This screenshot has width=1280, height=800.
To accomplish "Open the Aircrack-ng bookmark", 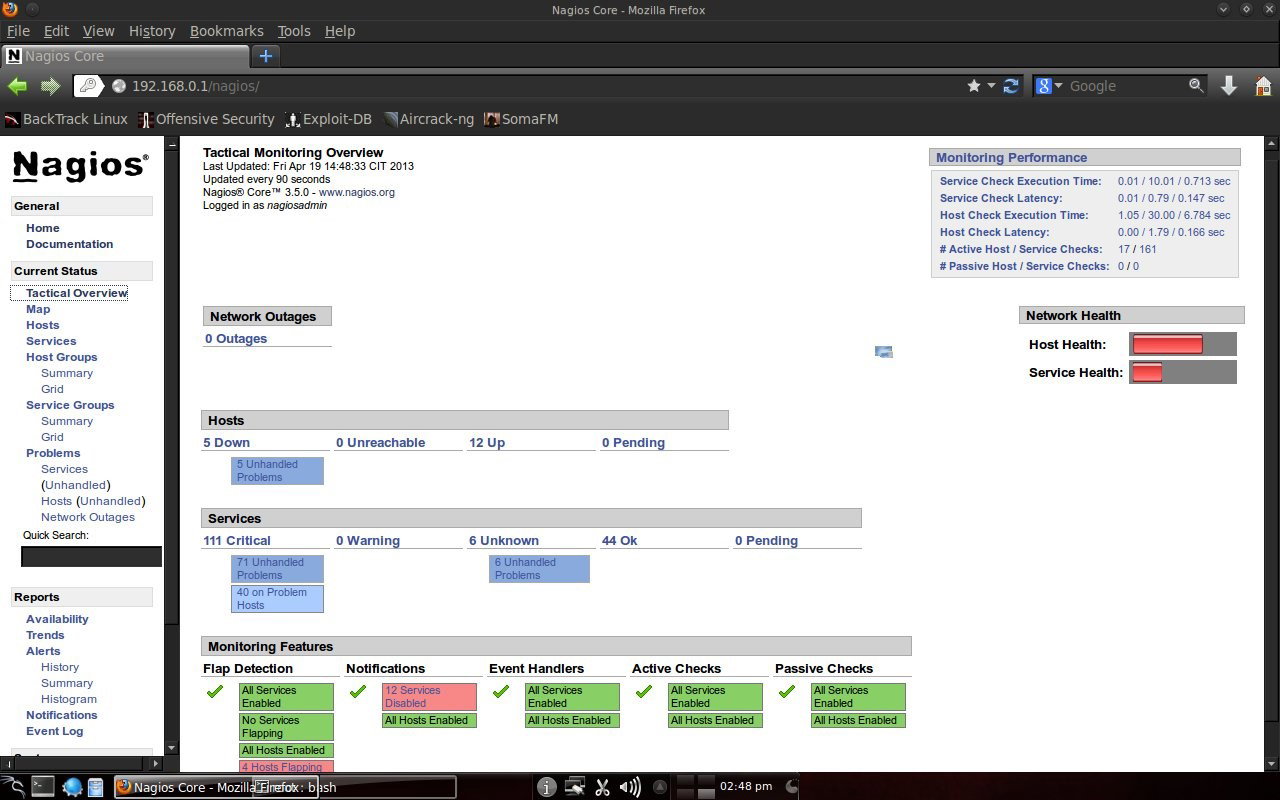I will [428, 119].
